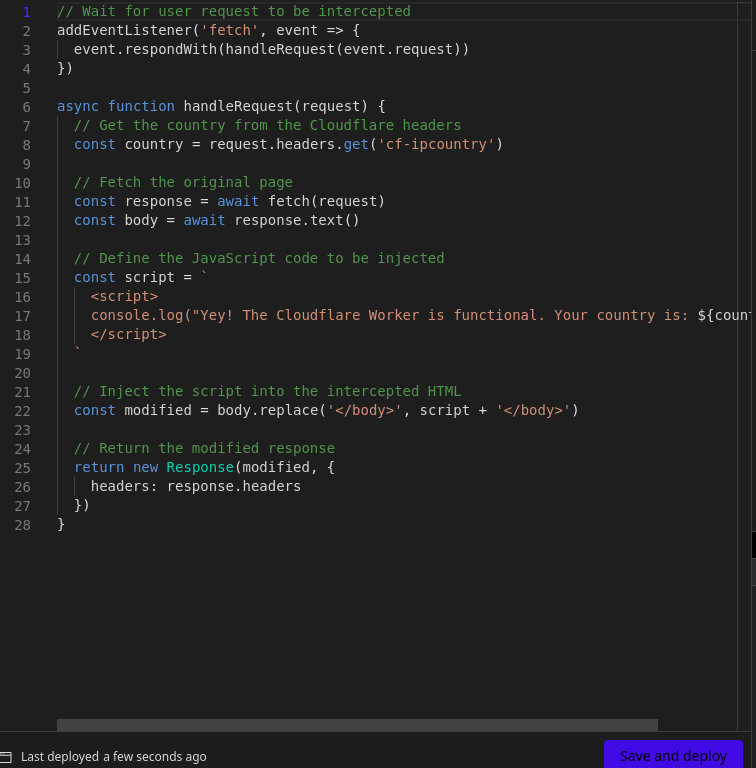Click the comment 'Get the country from the Cloudflare headers'
756x768 pixels.
tap(267, 125)
